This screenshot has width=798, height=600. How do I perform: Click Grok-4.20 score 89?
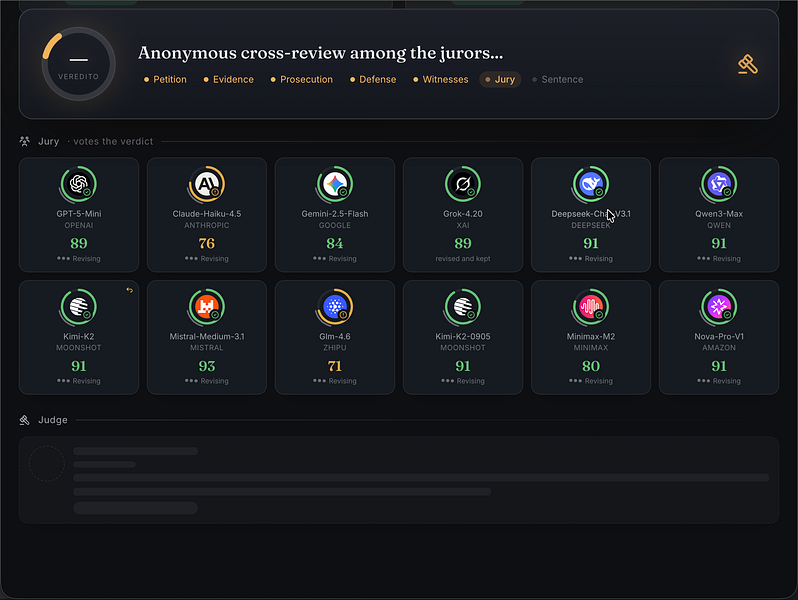[463, 243]
